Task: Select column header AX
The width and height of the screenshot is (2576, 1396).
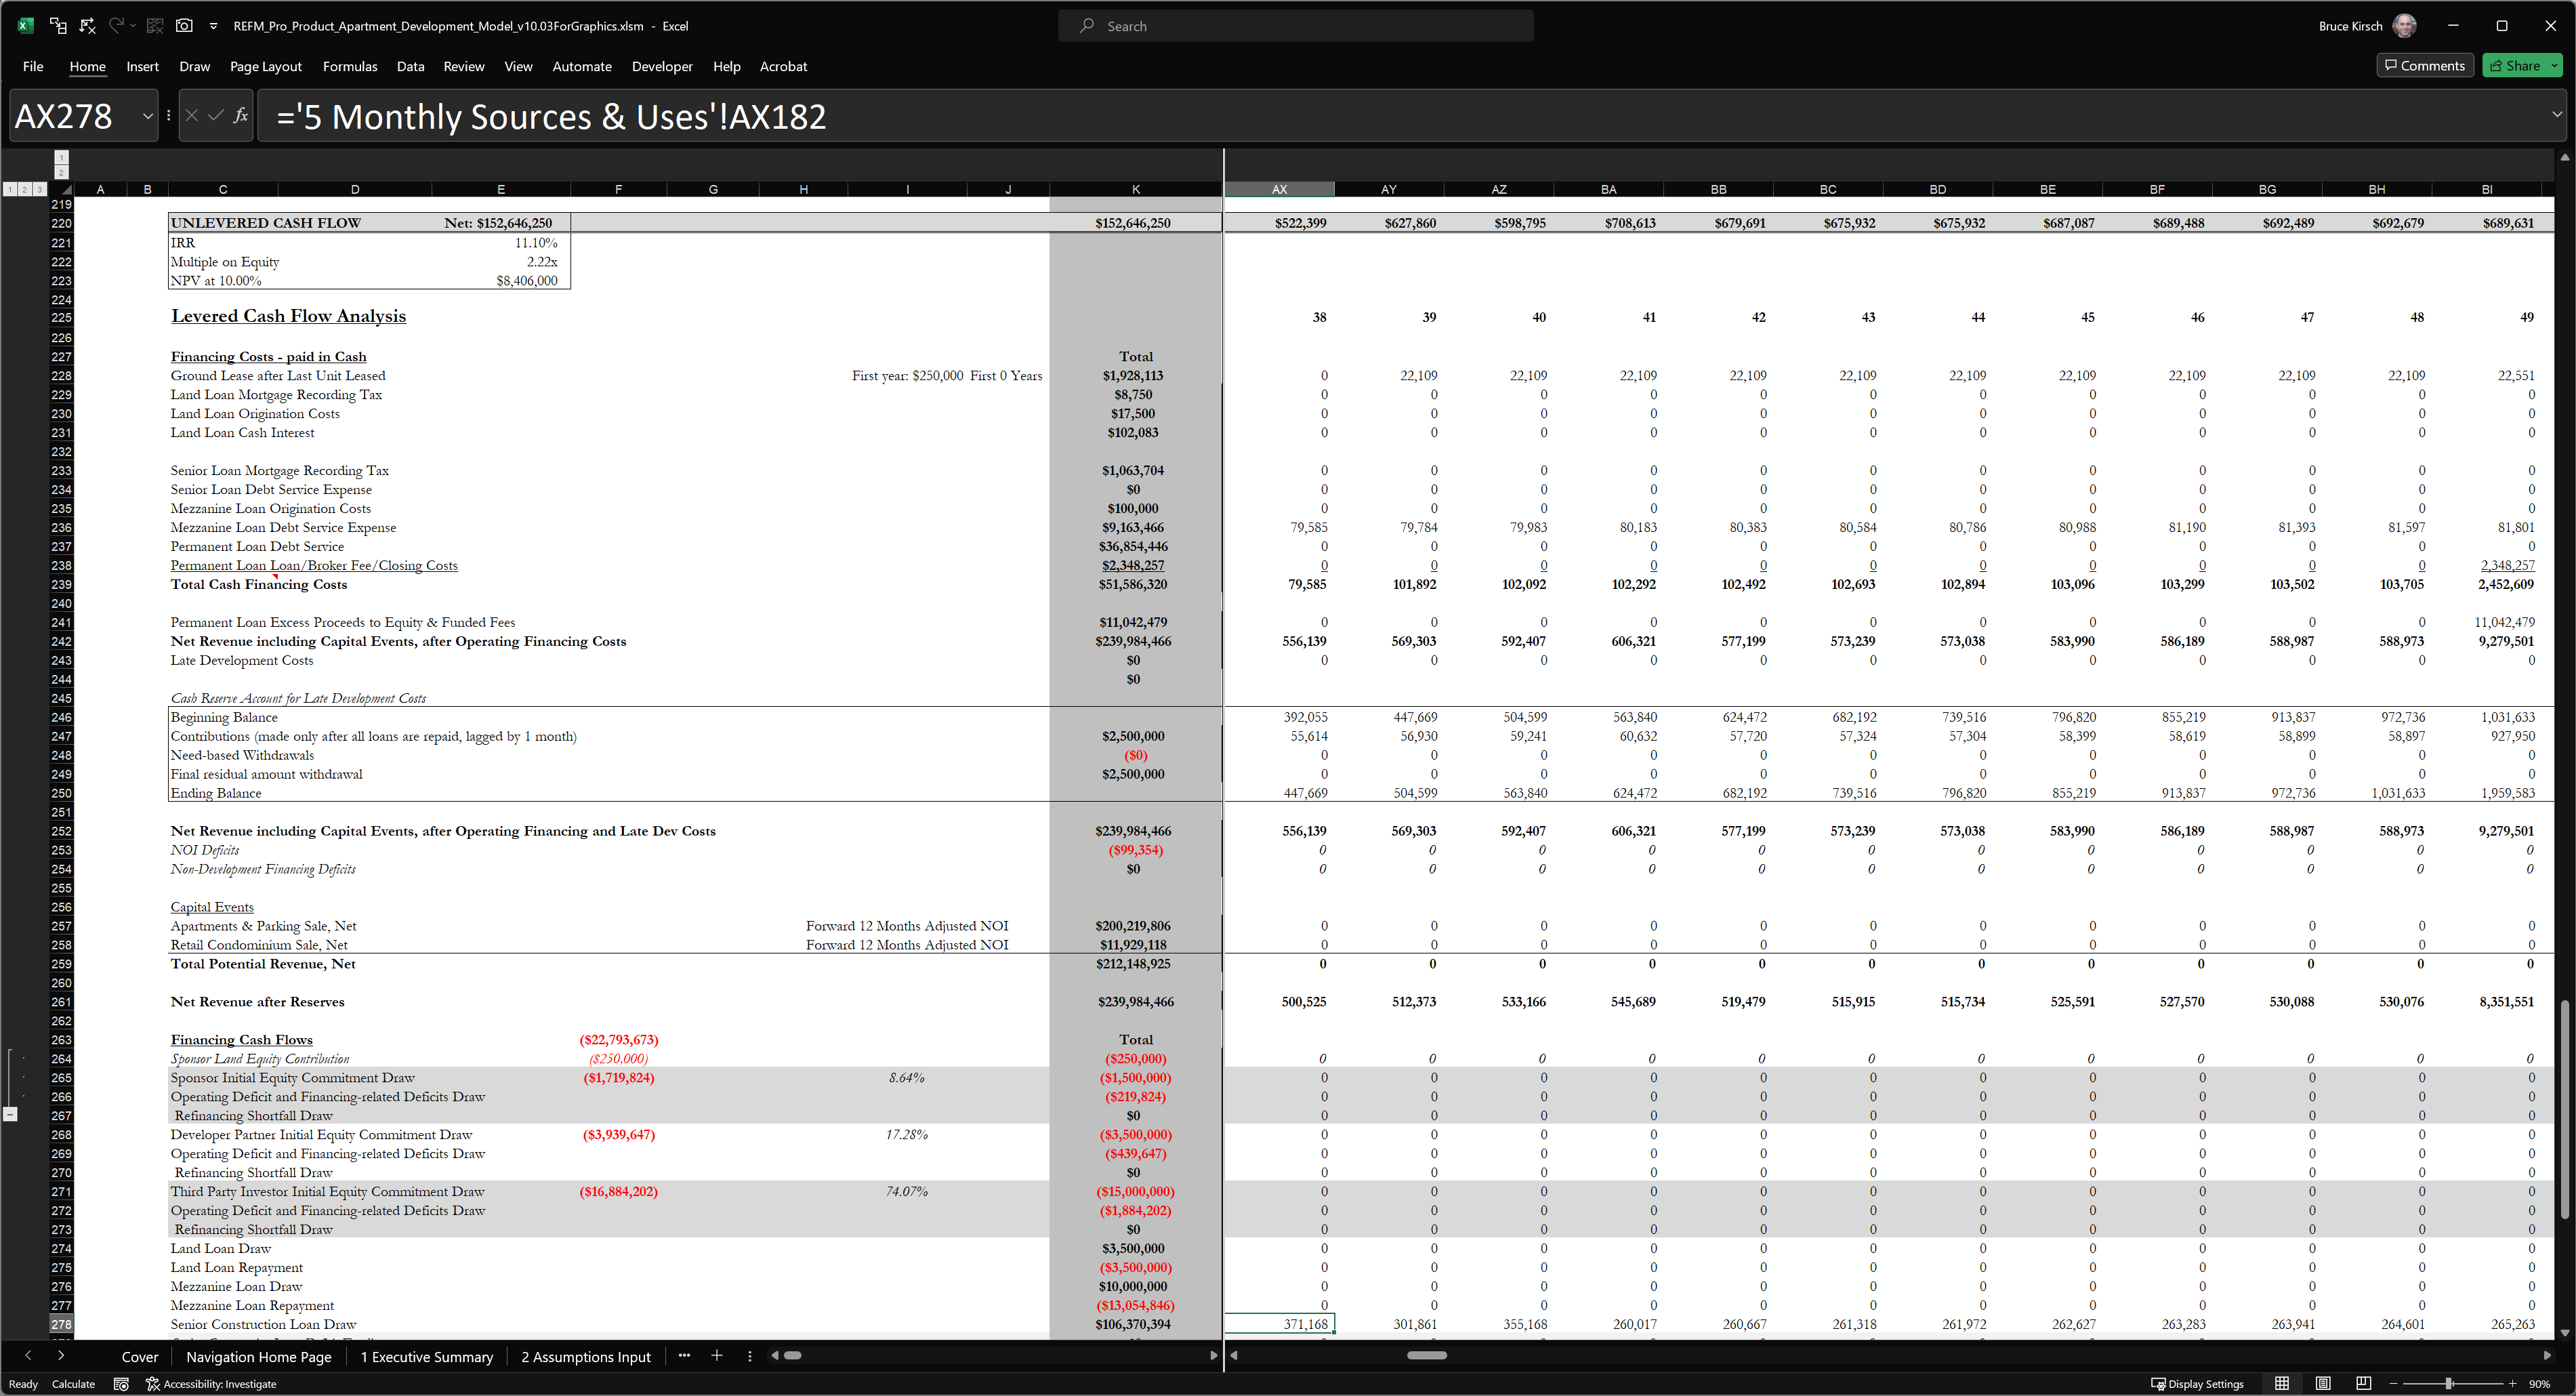Action: tap(1279, 189)
